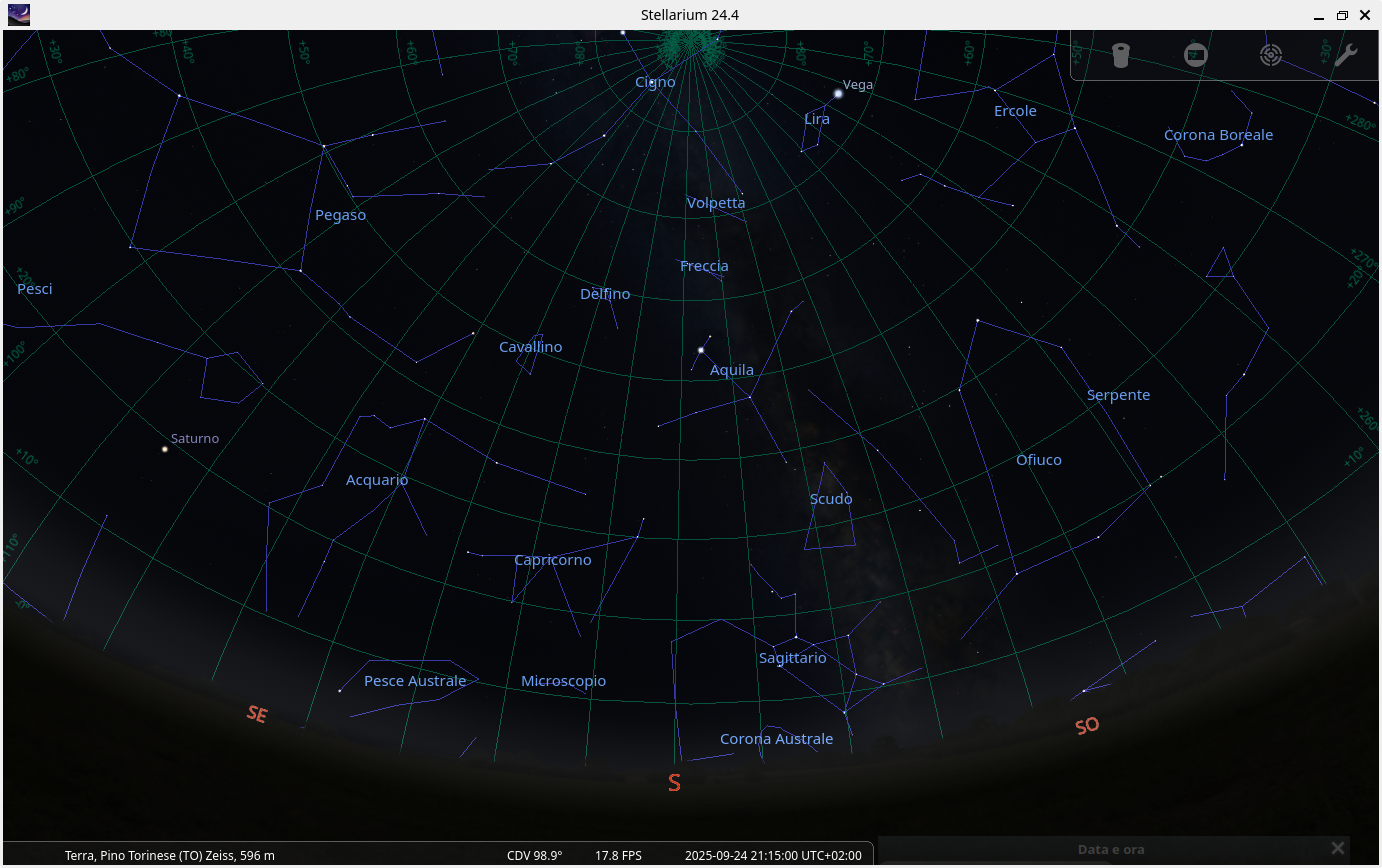This screenshot has height=868, width=1382.
Task: Click the Cigno constellation label
Action: click(x=655, y=82)
